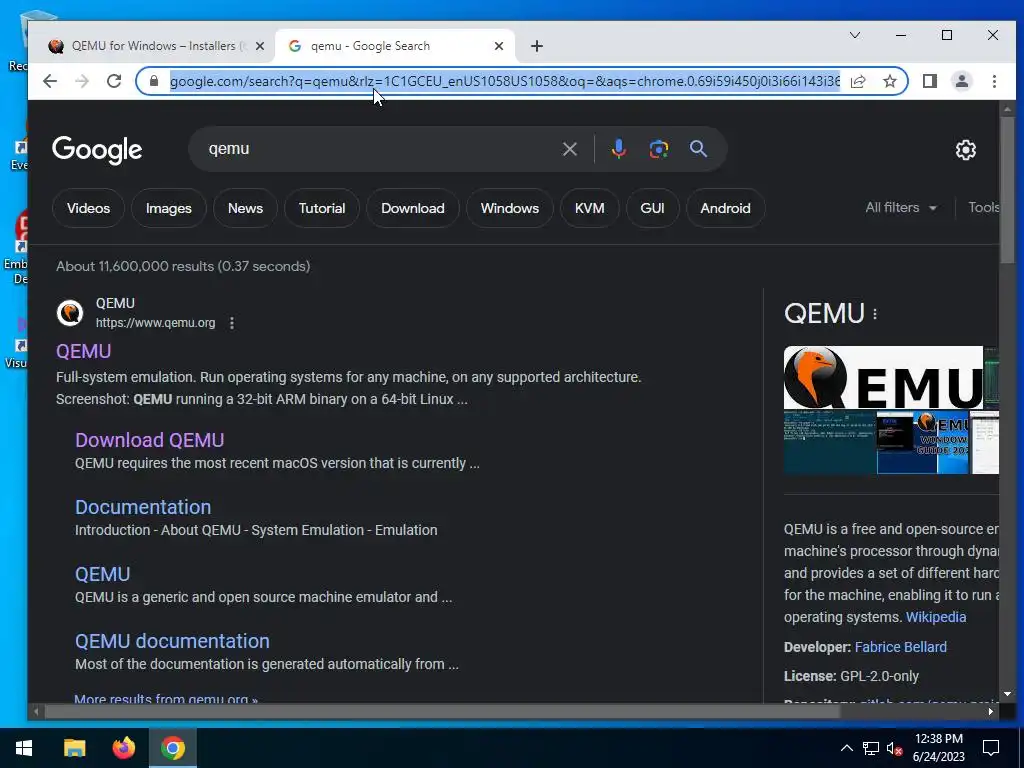The height and width of the screenshot is (768, 1024).
Task: Open the Tools search options
Action: pos(984,208)
